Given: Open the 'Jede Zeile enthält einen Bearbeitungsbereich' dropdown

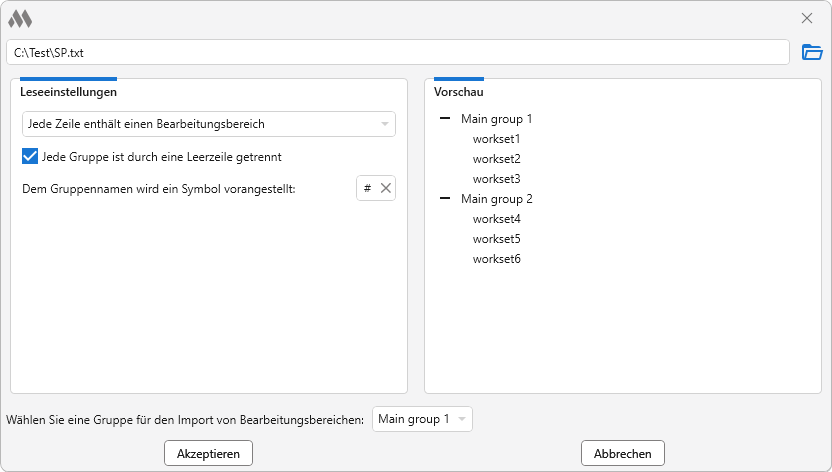Looking at the screenshot, I should coord(208,124).
